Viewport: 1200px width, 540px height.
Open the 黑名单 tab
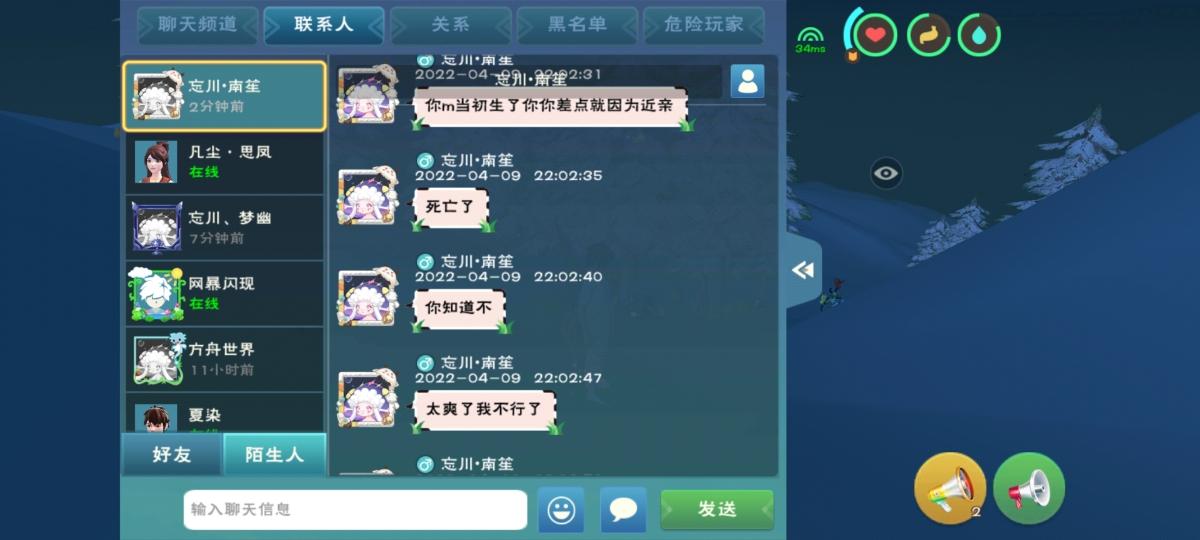coord(577,25)
